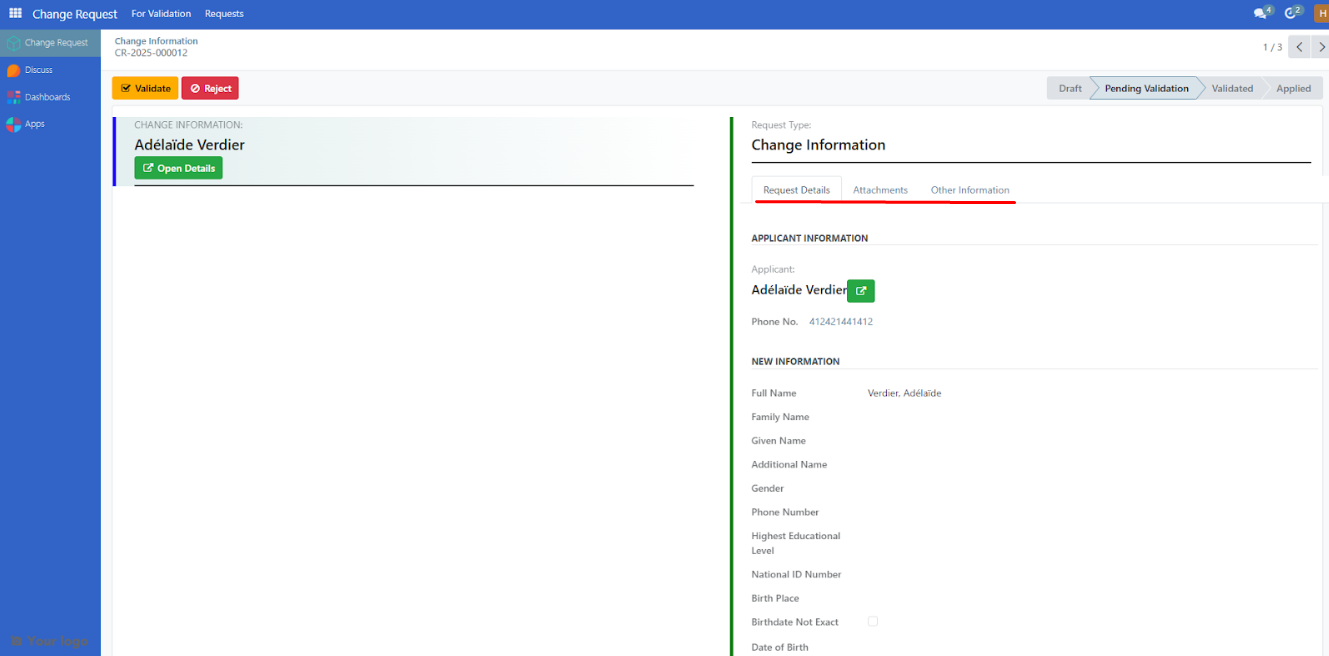Reject the change request
This screenshot has width=1329, height=656.
coord(210,88)
